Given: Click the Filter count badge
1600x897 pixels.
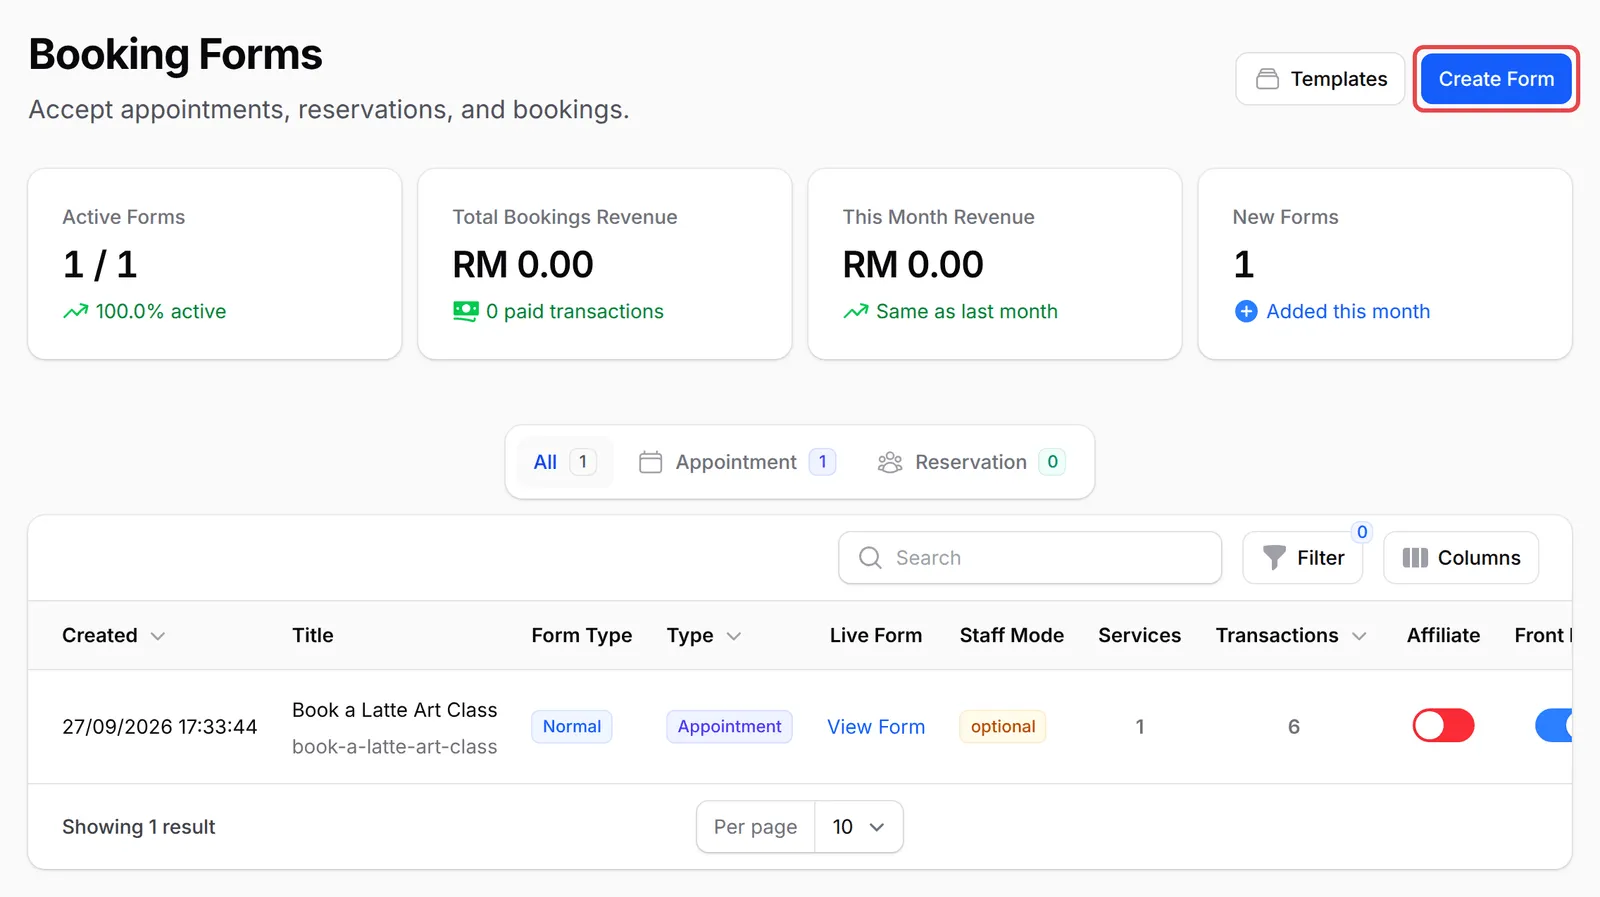Looking at the screenshot, I should 1362,532.
